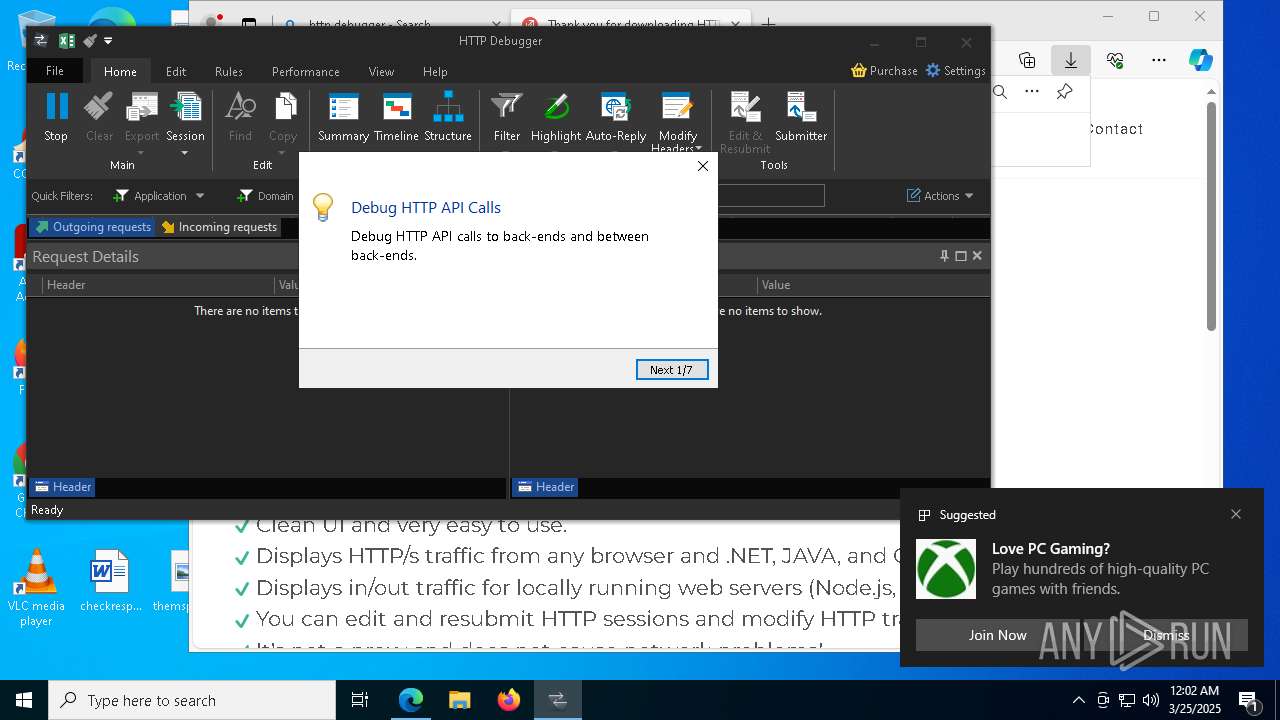Click the HTTP Debugger app icon in title bar
This screenshot has height=720, width=1280.
(x=41, y=41)
